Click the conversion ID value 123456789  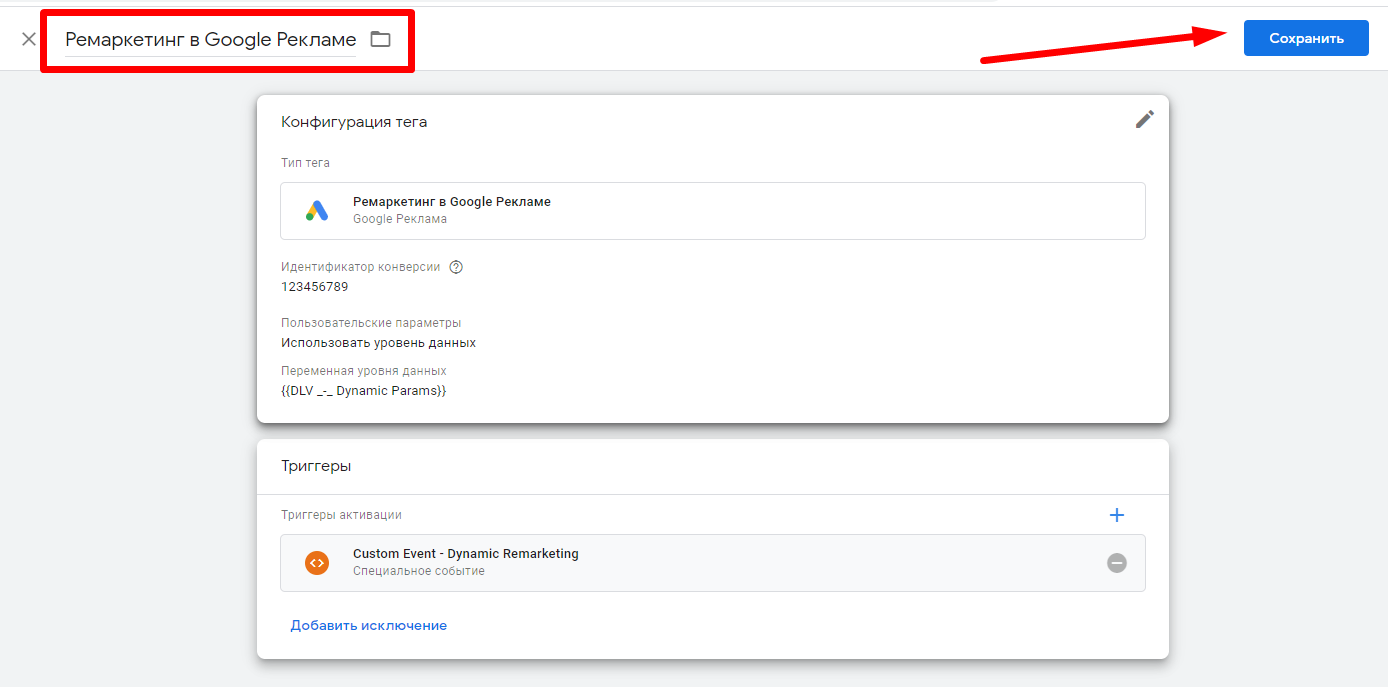(314, 287)
